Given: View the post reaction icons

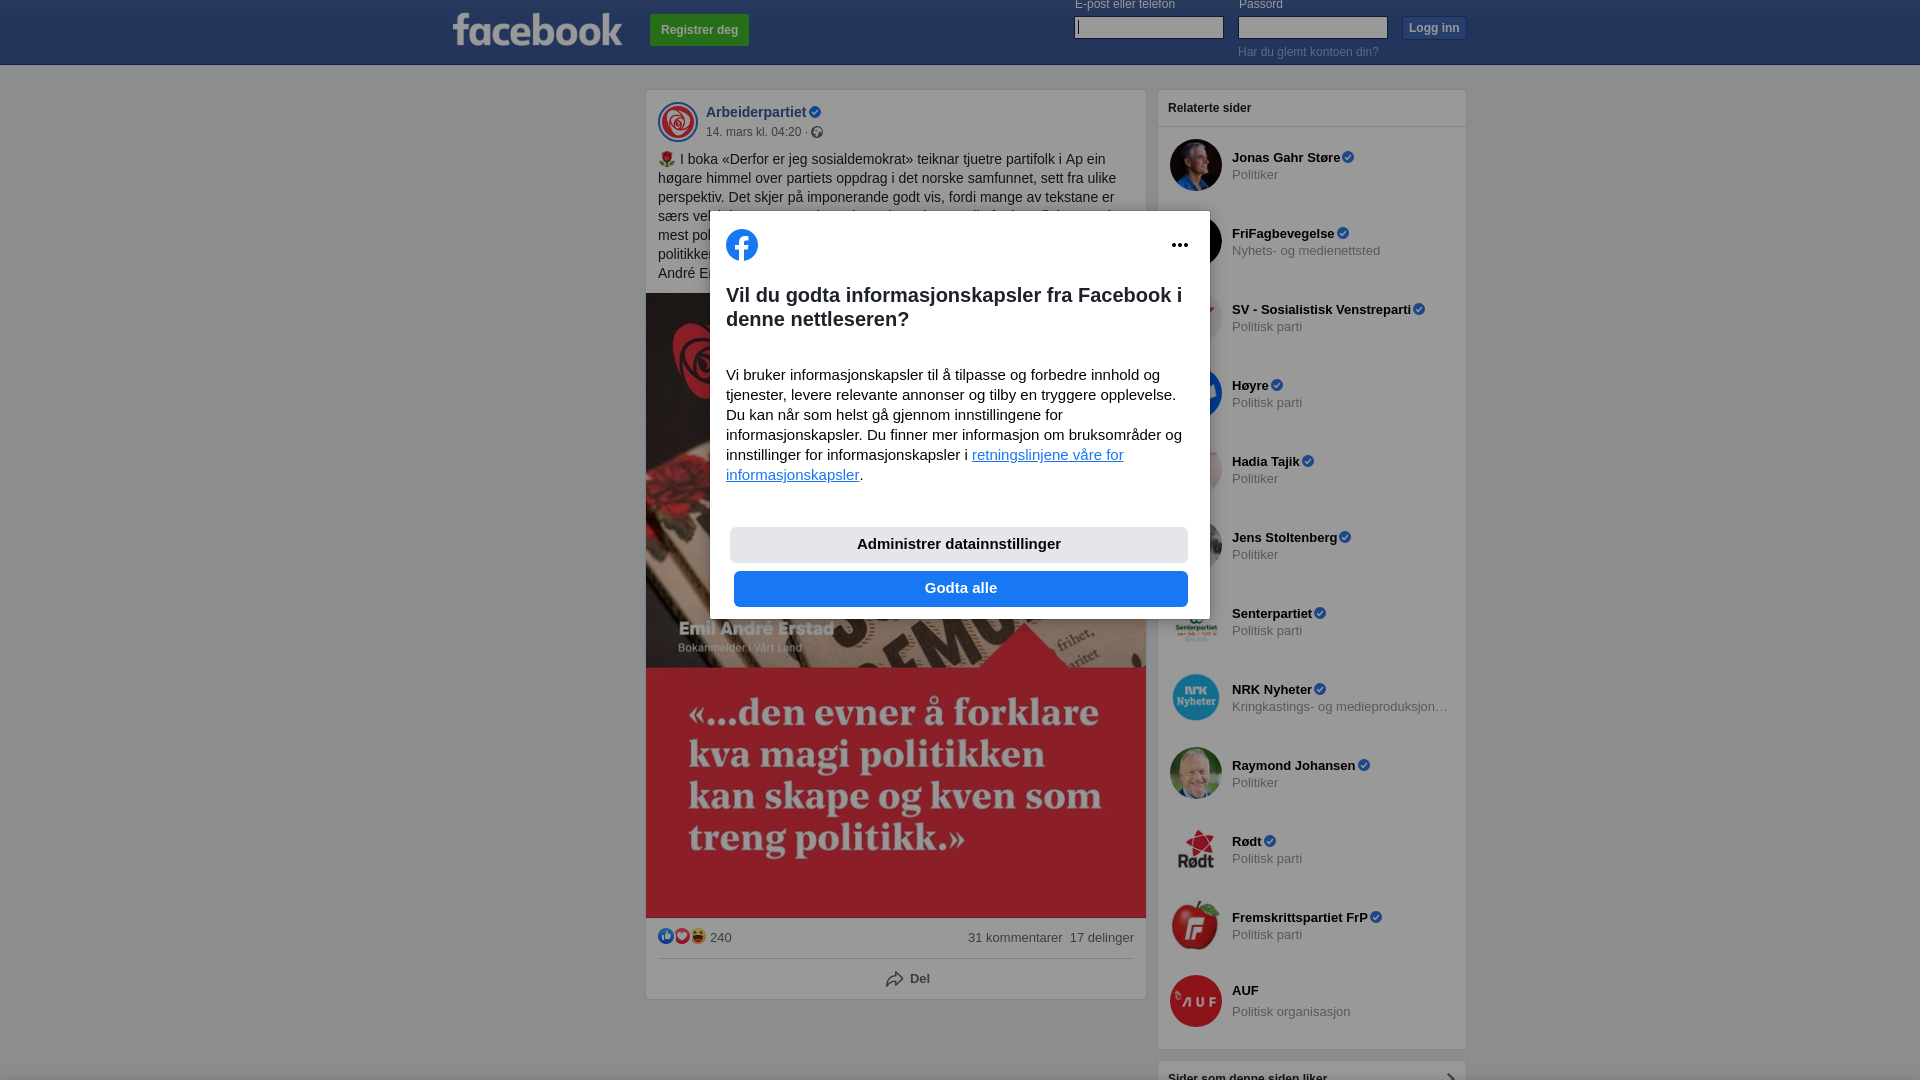Looking at the screenshot, I should (x=682, y=937).
